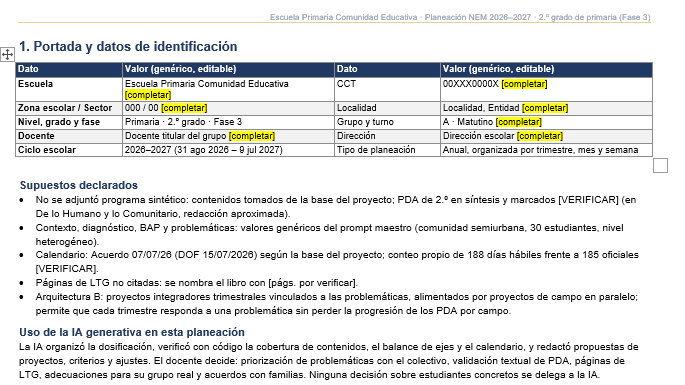Click the 'CCT' cell

tap(387, 89)
